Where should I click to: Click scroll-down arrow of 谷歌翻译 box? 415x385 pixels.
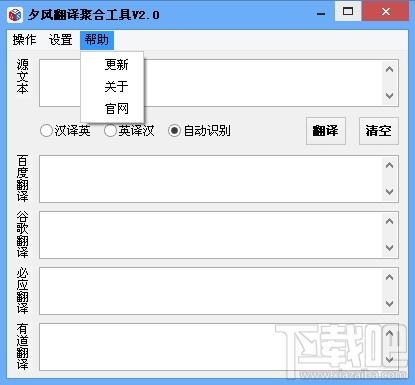pyautogui.click(x=389, y=248)
